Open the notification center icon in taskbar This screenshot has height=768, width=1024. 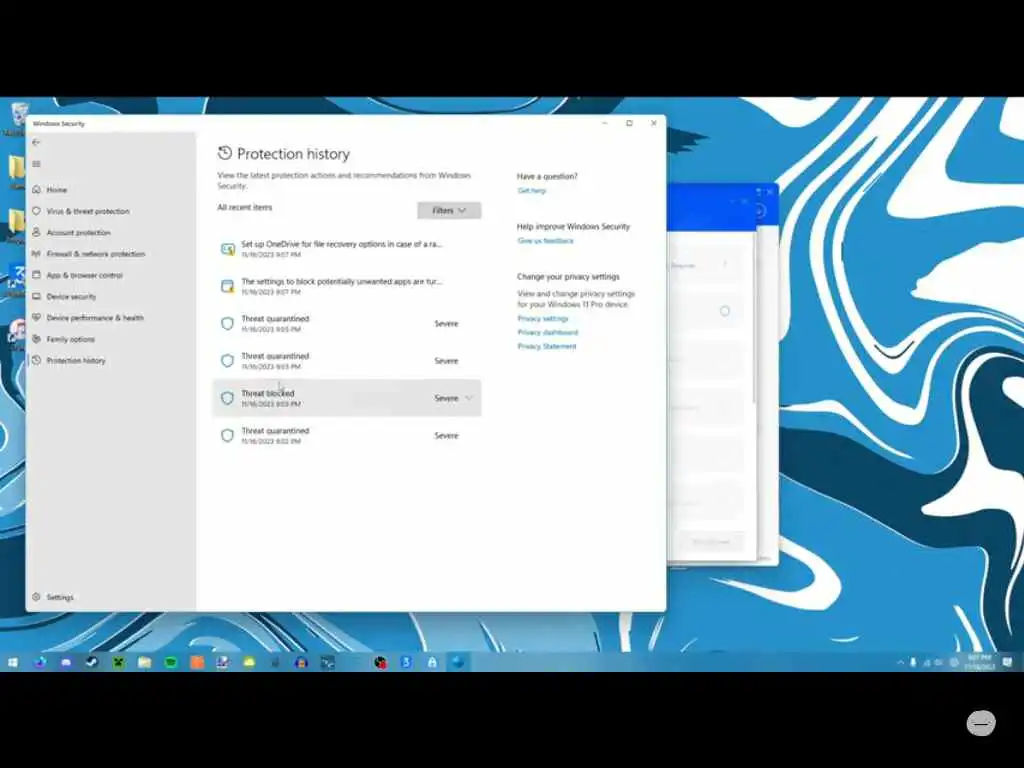click(x=1008, y=662)
